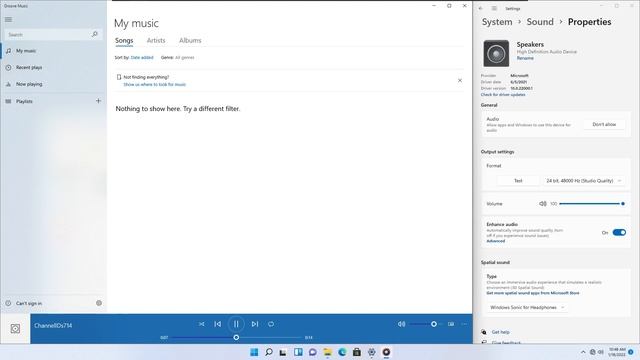Open Widgets from taskbar
Image resolution: width=640 pixels, height=360 pixels.
click(x=298, y=352)
